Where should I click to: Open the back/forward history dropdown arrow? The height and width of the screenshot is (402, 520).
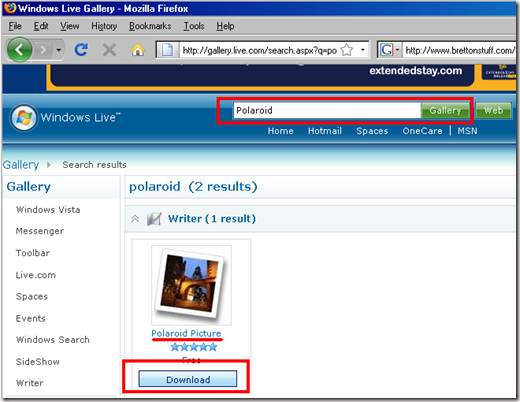pos(59,50)
